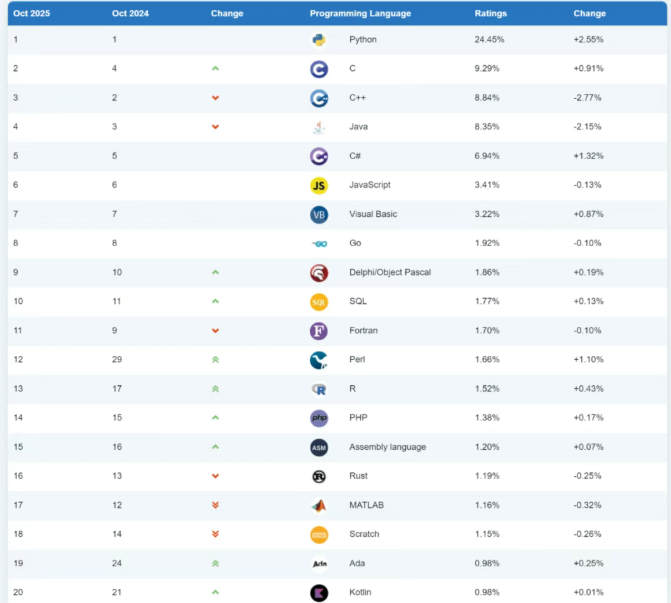The height and width of the screenshot is (603, 671).
Task: Click the Oct 2025 column header
Action: coord(32,14)
